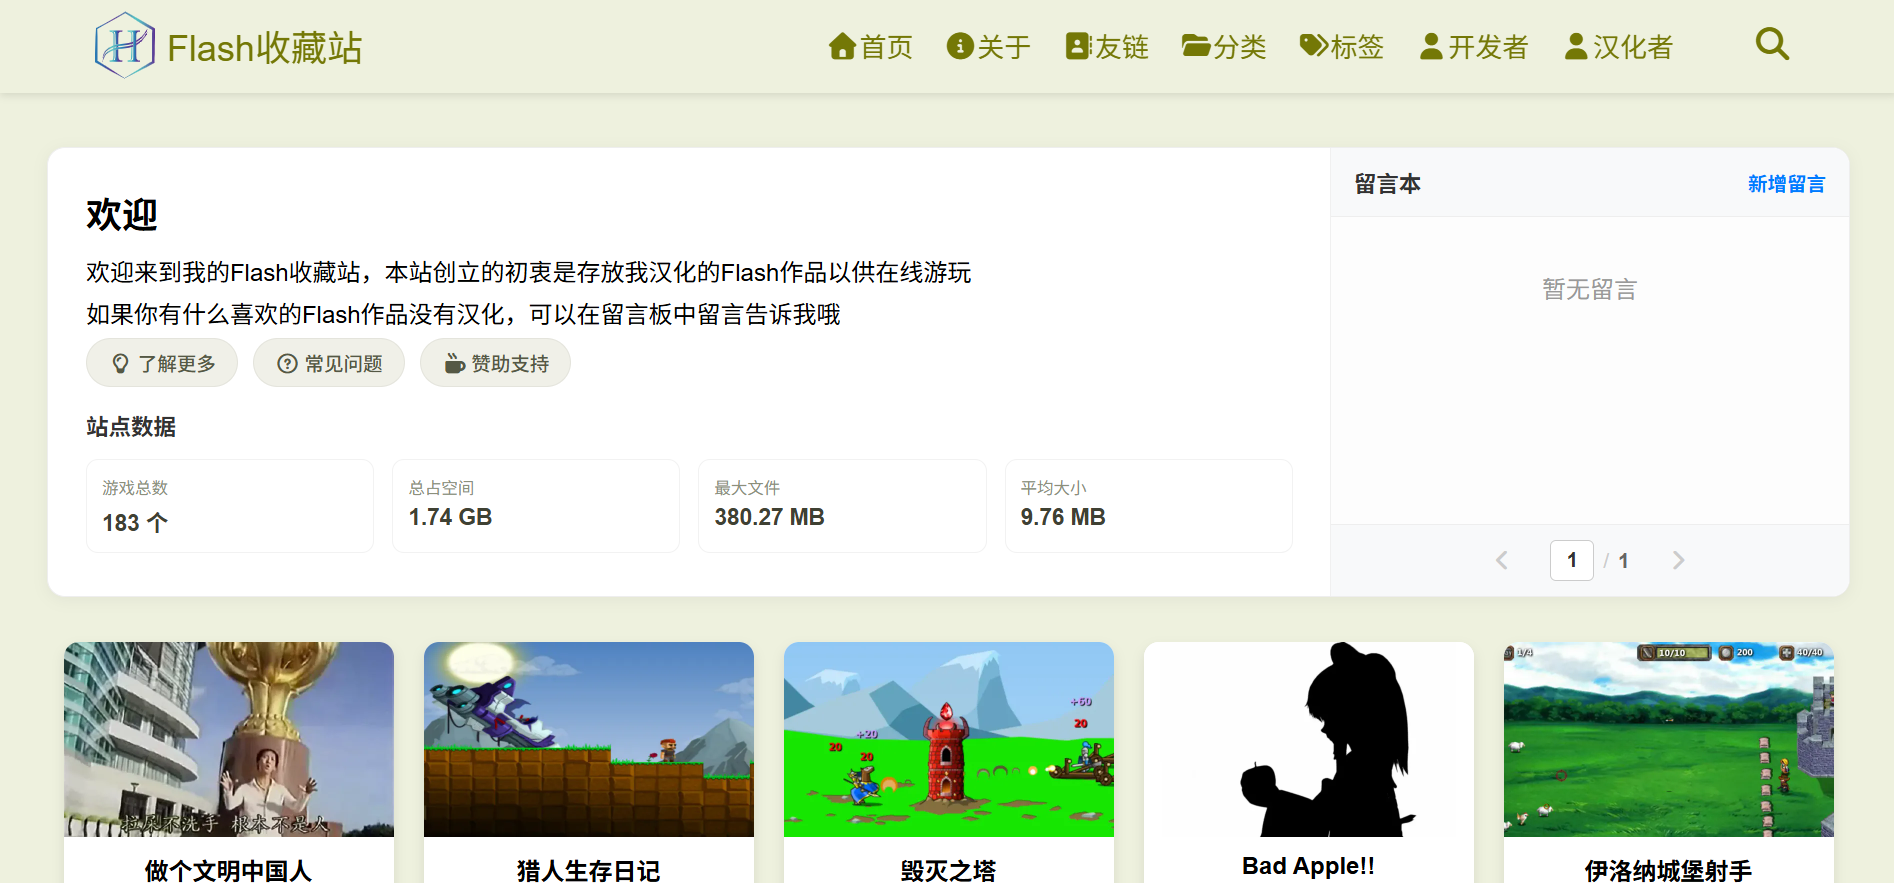Click the 平均大小 9.76 MB stat card
This screenshot has width=1894, height=883.
point(1149,506)
